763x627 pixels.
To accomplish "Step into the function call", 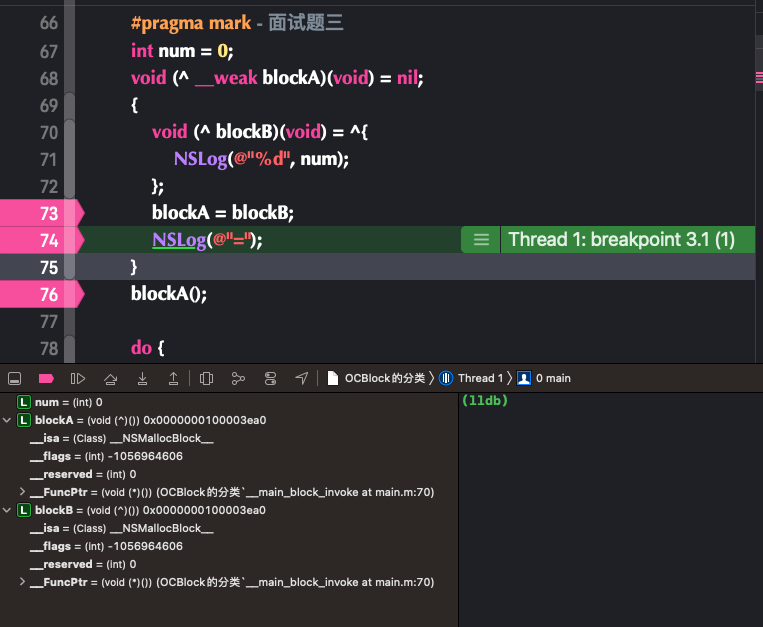I will tap(142, 378).
